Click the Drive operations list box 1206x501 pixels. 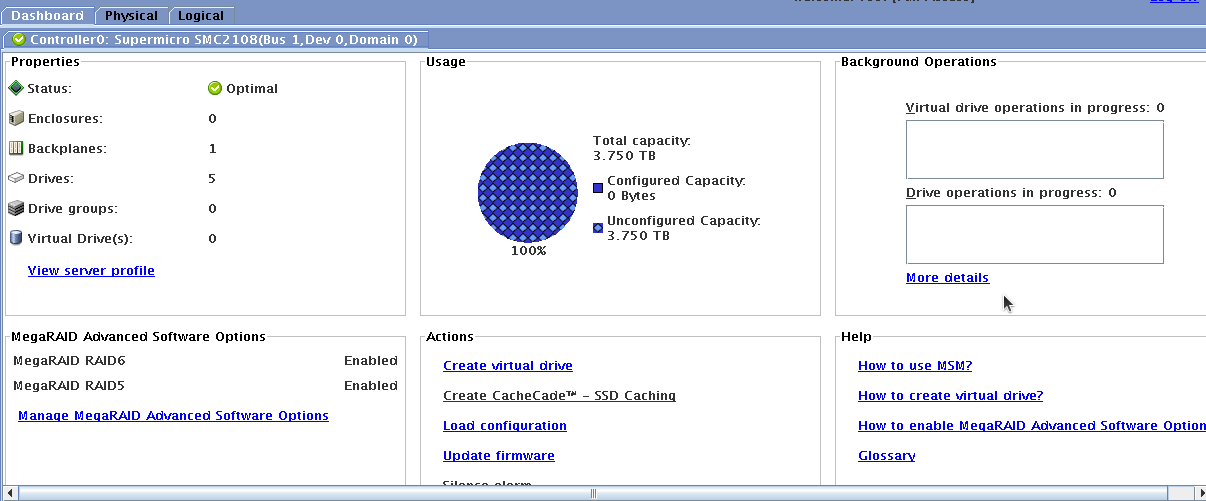(x=1035, y=234)
